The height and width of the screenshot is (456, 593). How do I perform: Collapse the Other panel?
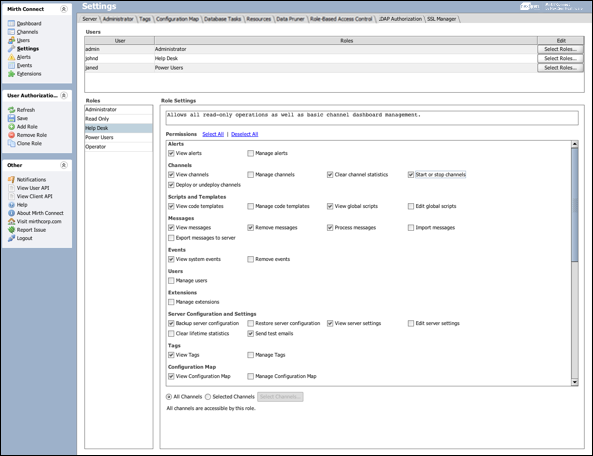click(64, 165)
